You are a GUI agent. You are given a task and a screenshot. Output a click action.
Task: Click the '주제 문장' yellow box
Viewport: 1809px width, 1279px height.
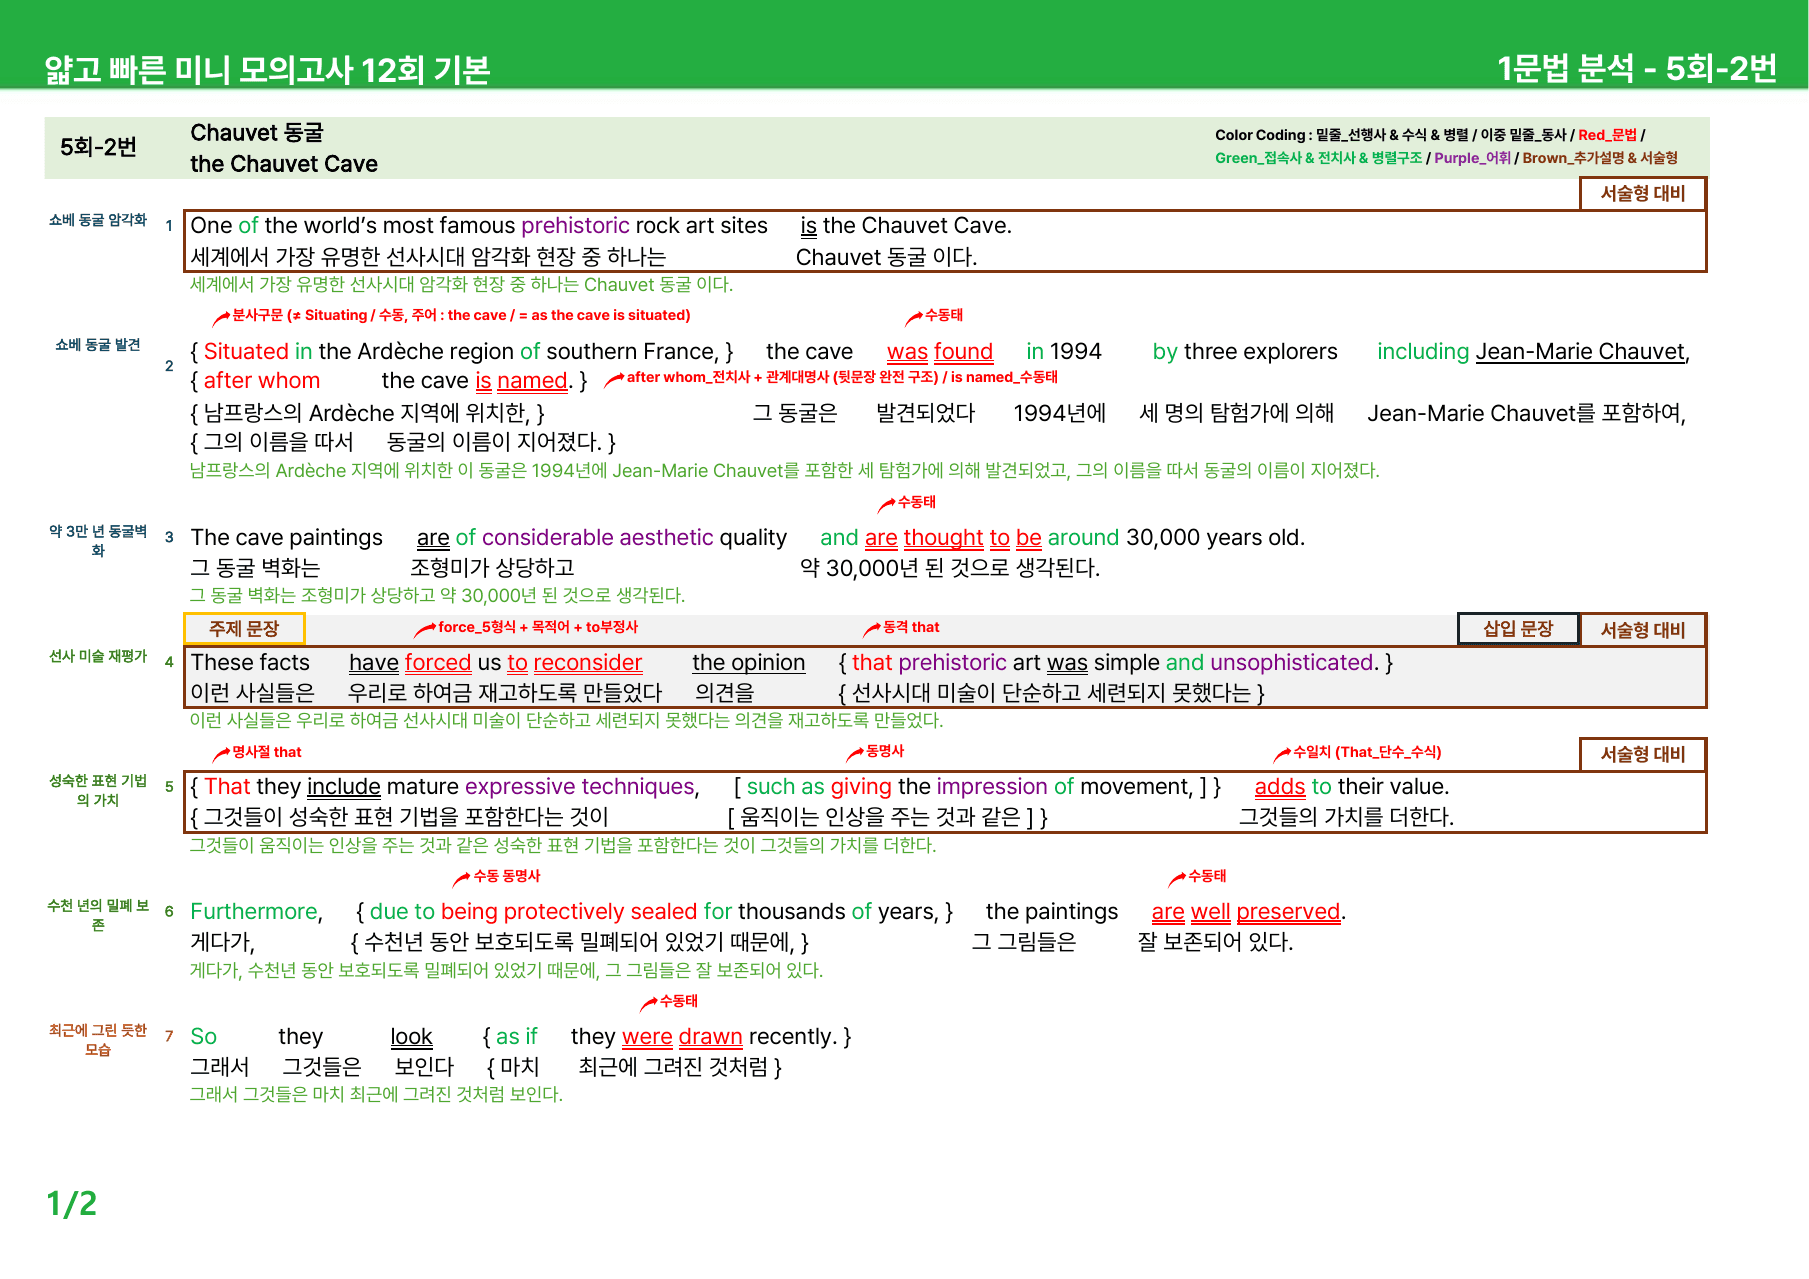pyautogui.click(x=244, y=628)
